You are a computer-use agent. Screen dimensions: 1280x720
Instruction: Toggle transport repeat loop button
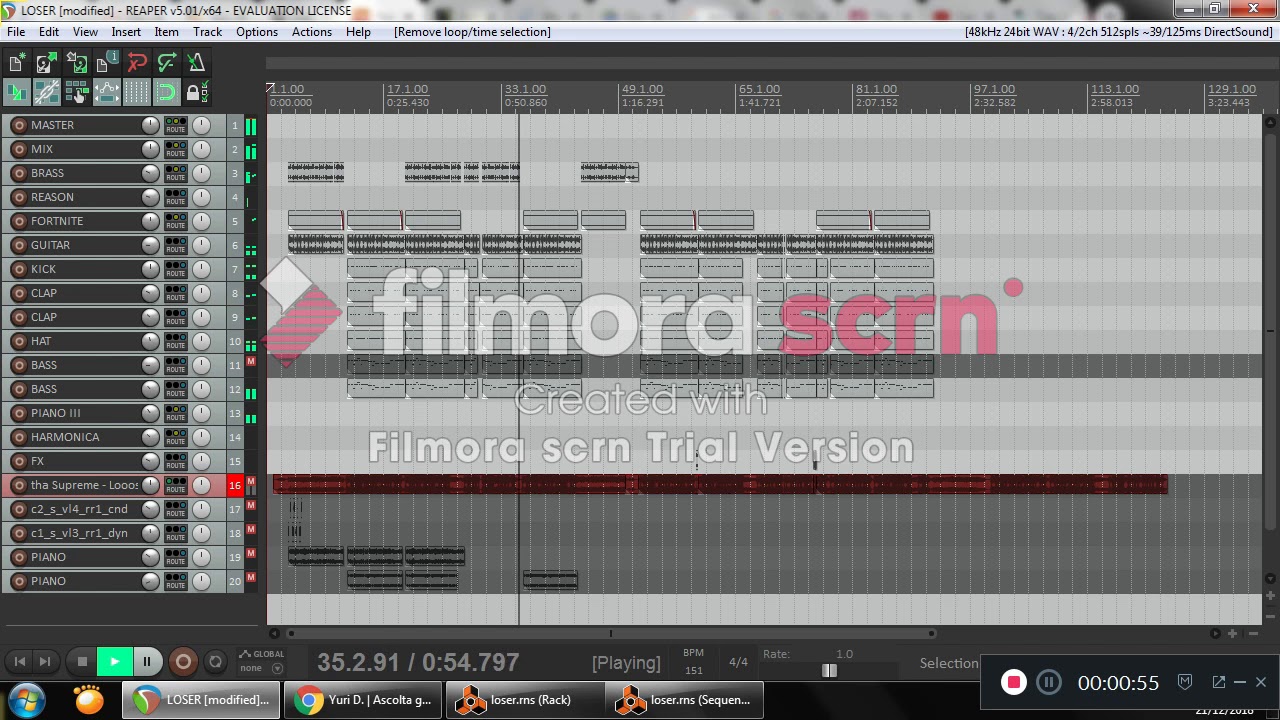coord(215,662)
